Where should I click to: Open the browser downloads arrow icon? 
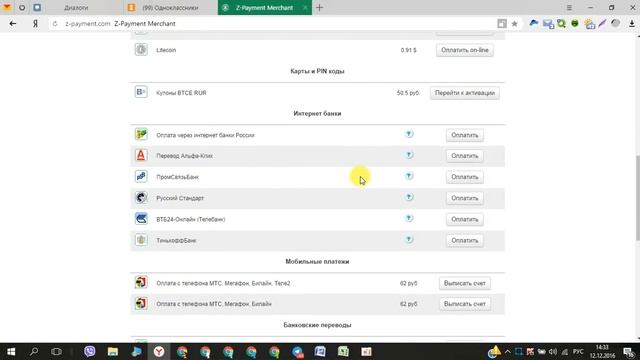point(632,24)
